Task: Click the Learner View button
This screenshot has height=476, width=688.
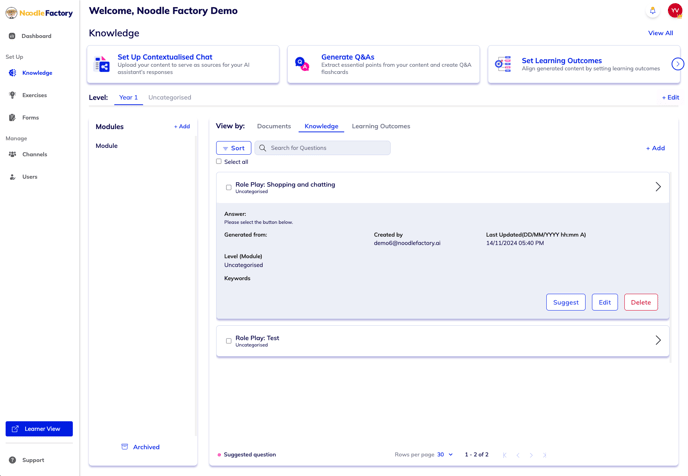Action: coord(39,429)
